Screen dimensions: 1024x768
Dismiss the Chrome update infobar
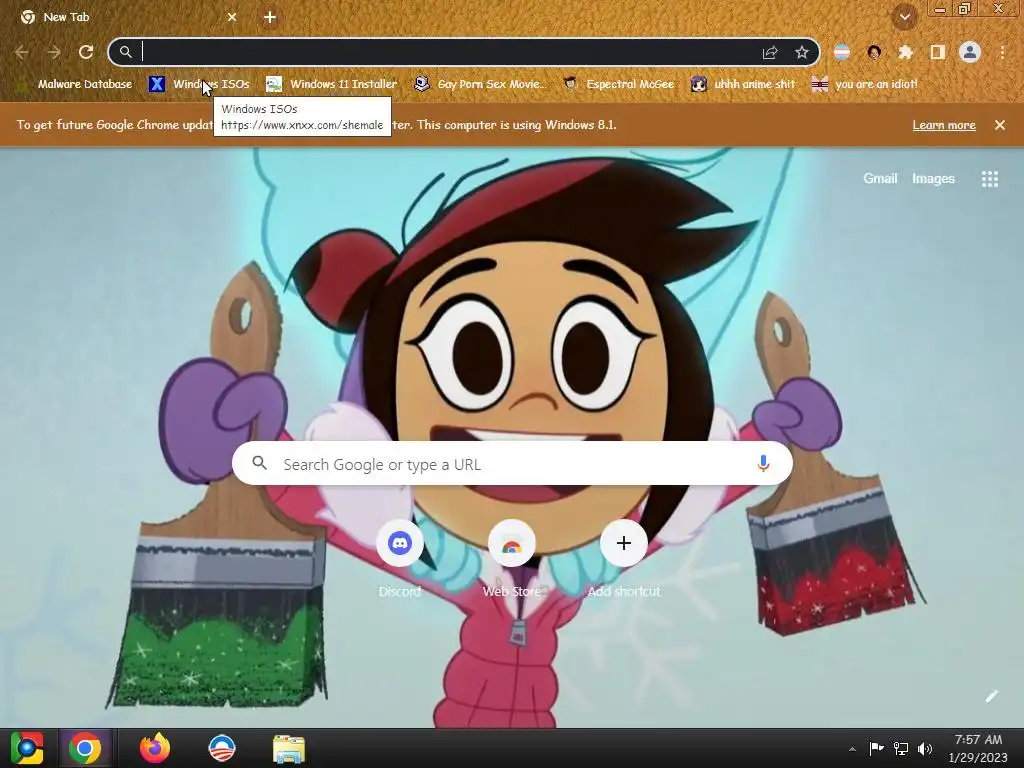(1000, 125)
